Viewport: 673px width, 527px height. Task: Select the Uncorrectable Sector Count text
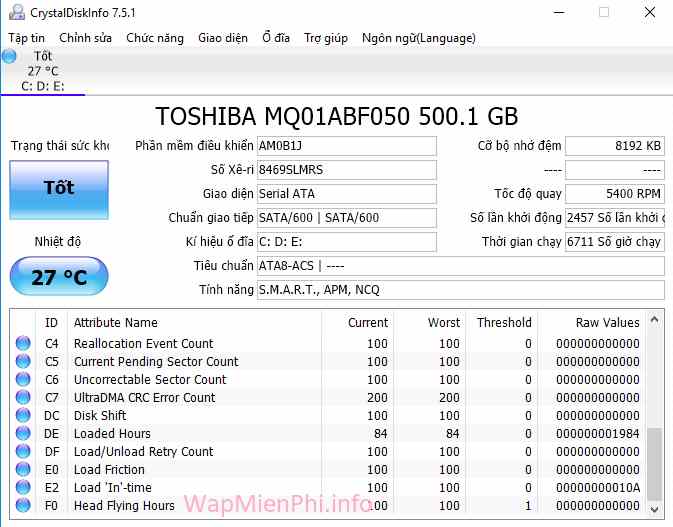coord(150,380)
